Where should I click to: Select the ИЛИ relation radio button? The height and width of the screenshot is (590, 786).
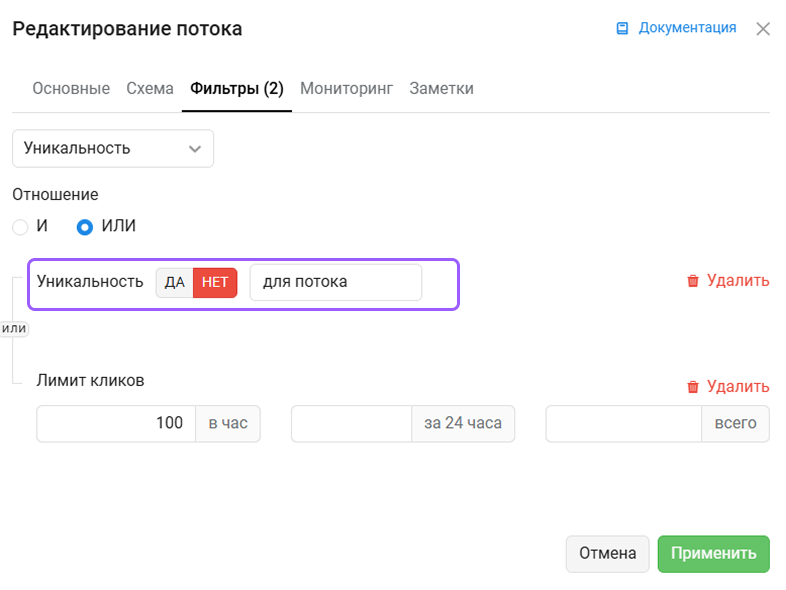85,227
